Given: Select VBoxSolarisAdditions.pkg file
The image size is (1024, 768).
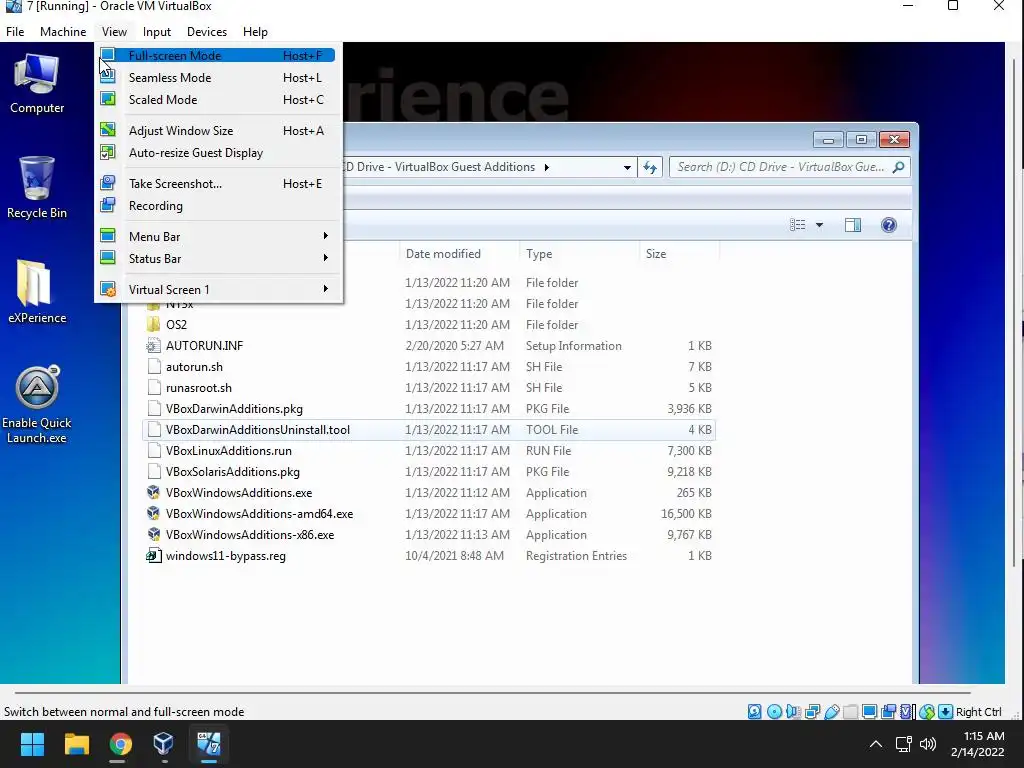Looking at the screenshot, I should point(428,472).
